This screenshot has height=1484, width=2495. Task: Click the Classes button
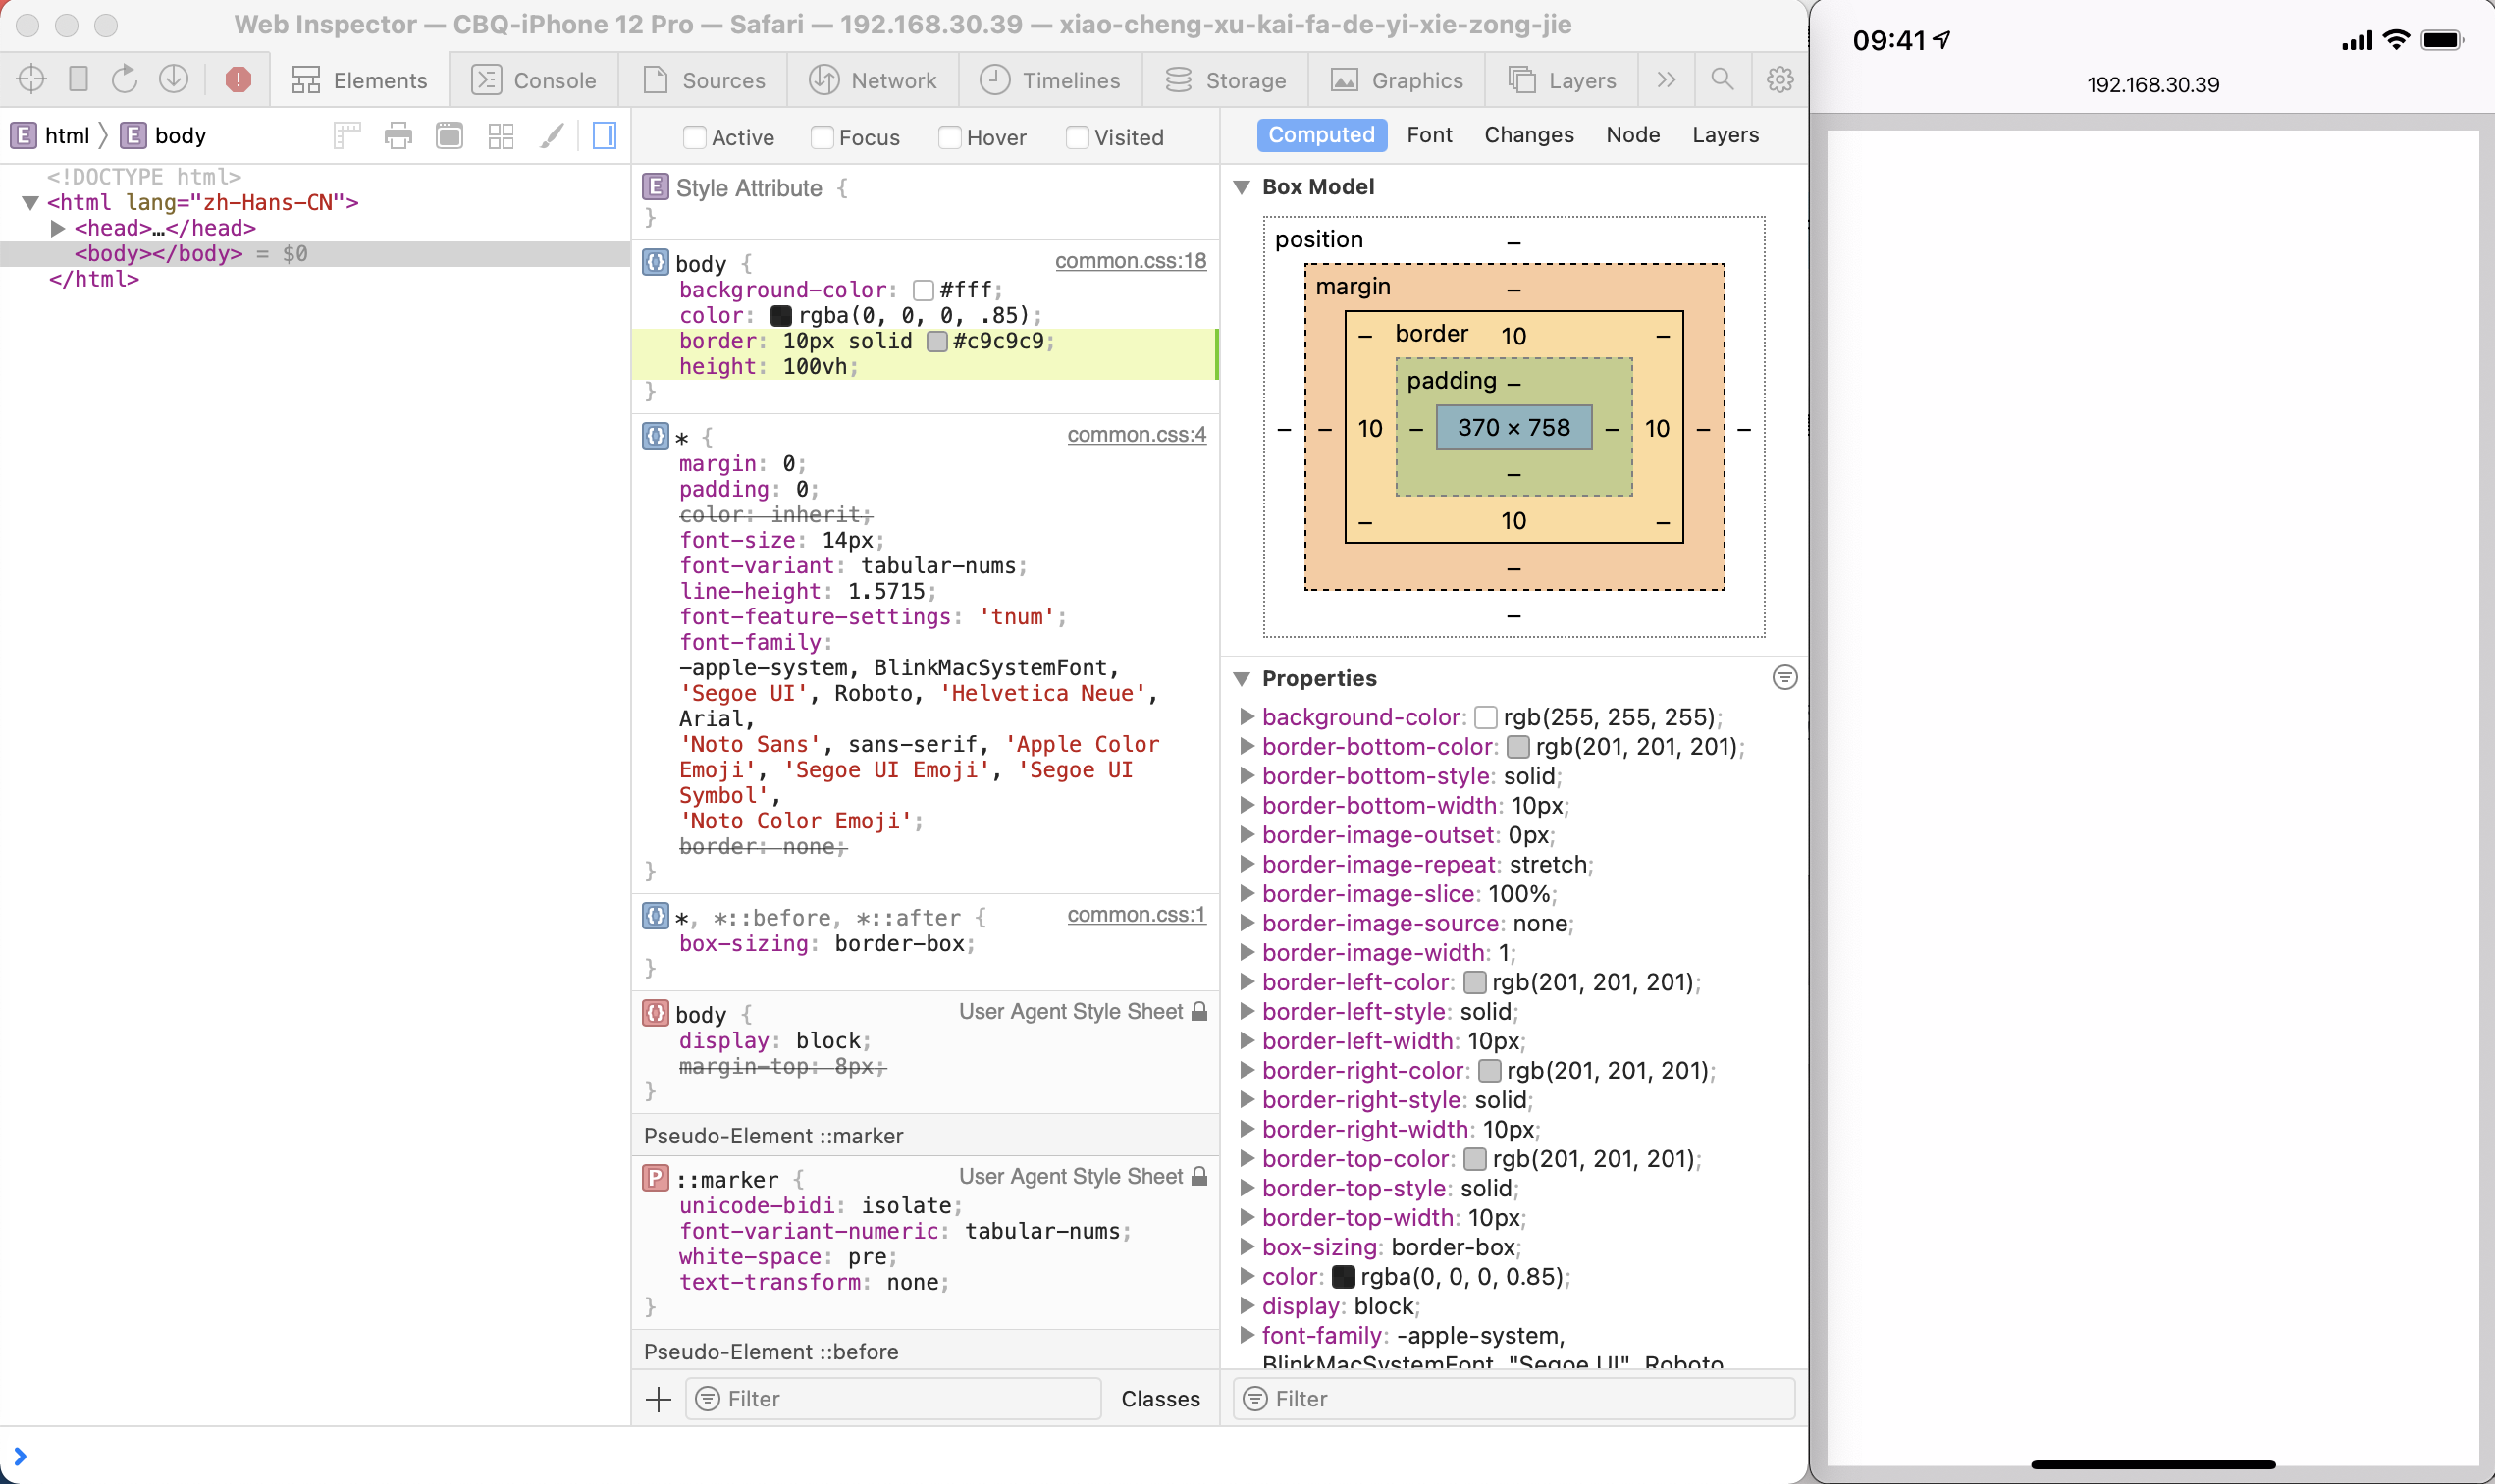(x=1160, y=1399)
